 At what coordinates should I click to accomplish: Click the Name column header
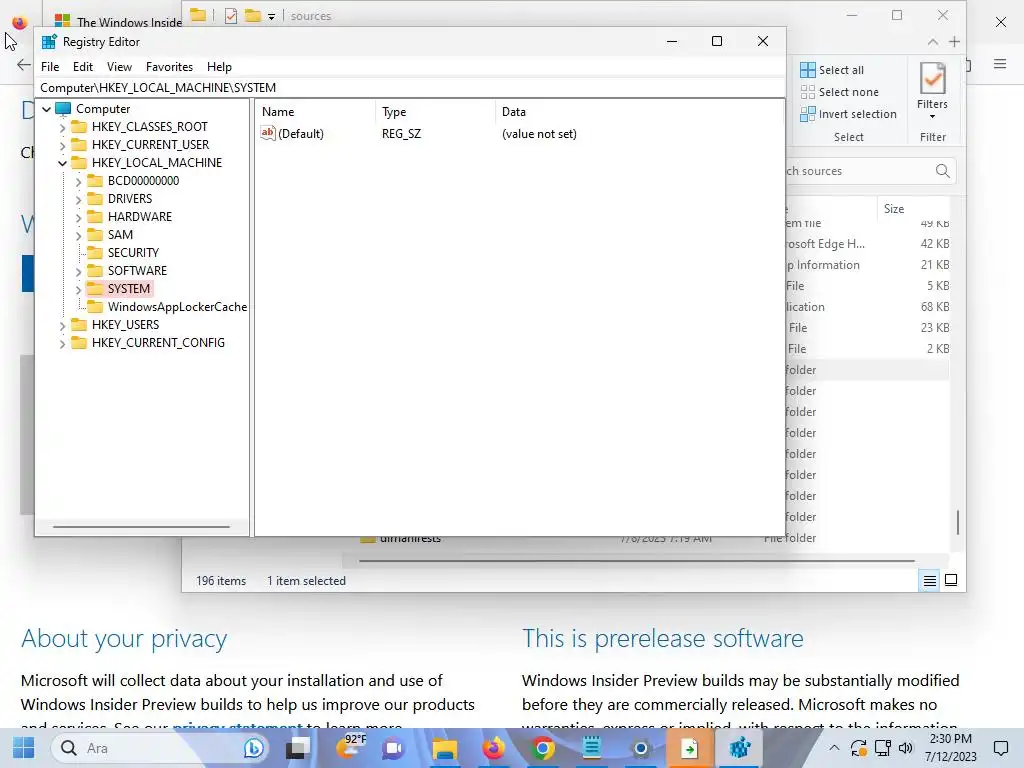315,112
